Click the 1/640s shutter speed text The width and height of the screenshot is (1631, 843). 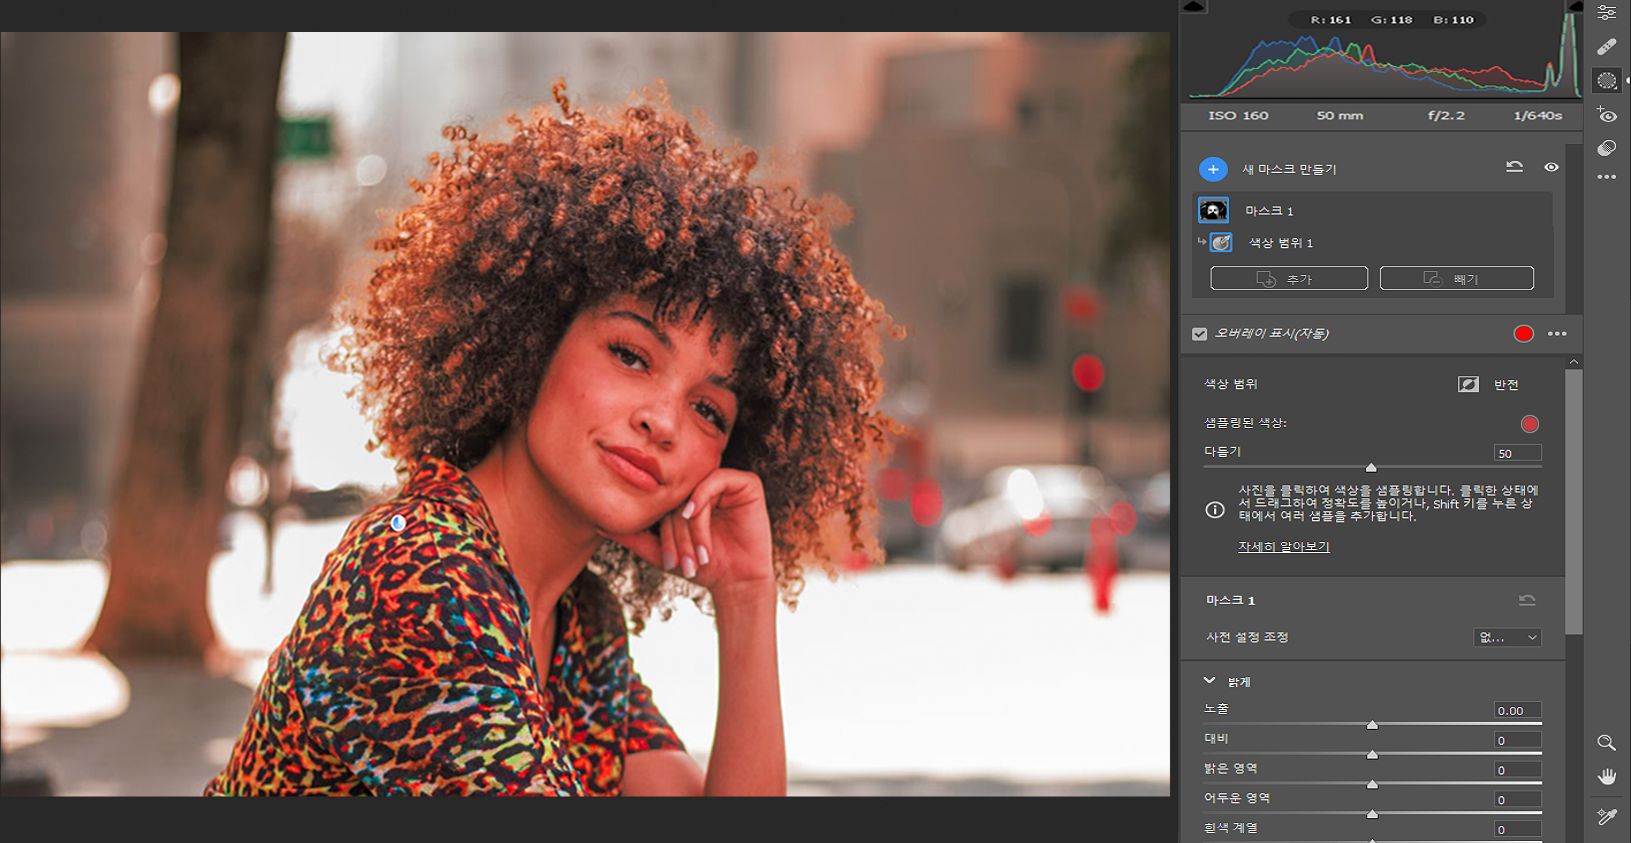pos(1538,116)
